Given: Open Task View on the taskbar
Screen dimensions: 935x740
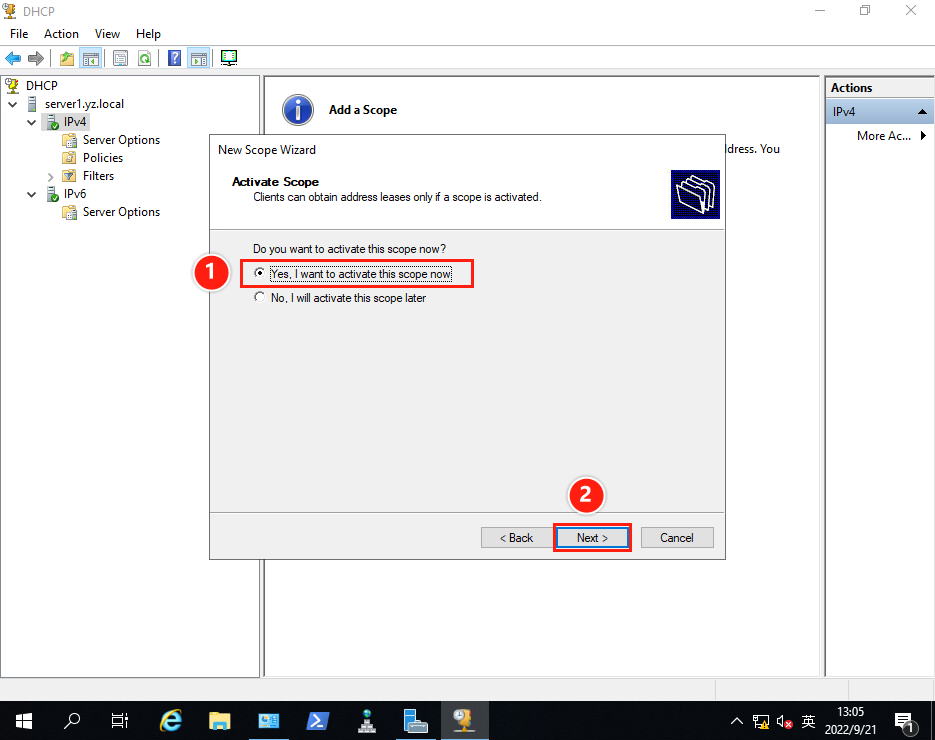Looking at the screenshot, I should (120, 721).
